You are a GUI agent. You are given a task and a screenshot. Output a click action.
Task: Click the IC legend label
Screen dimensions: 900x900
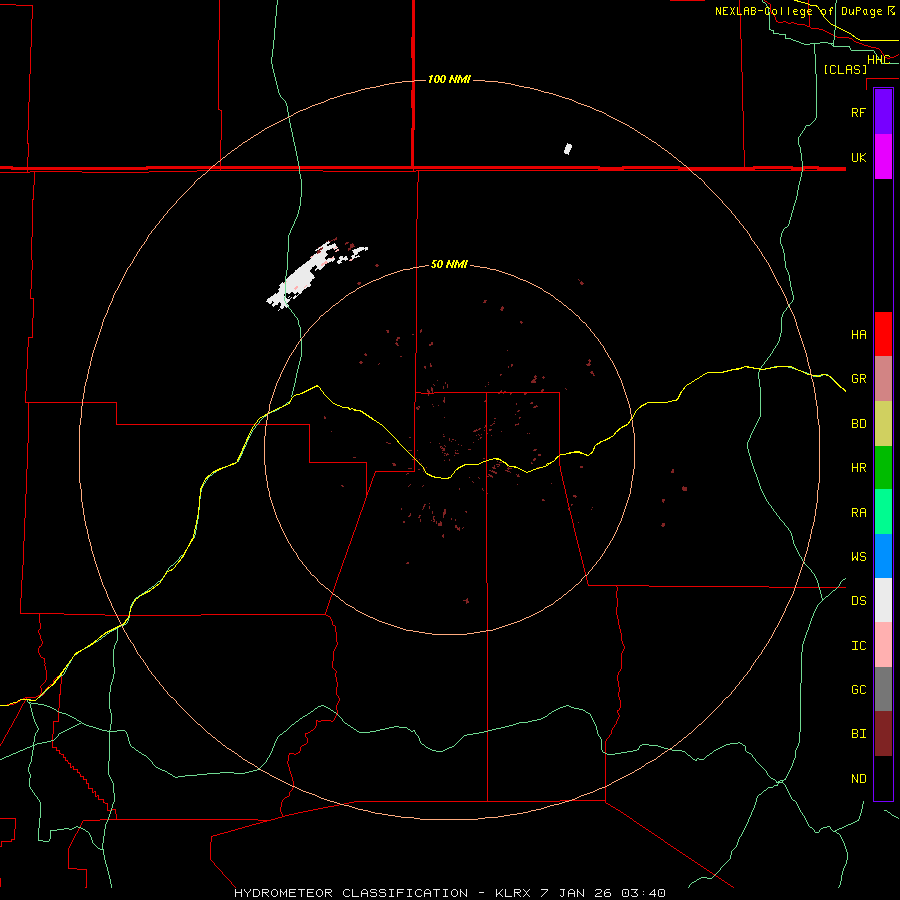point(858,646)
